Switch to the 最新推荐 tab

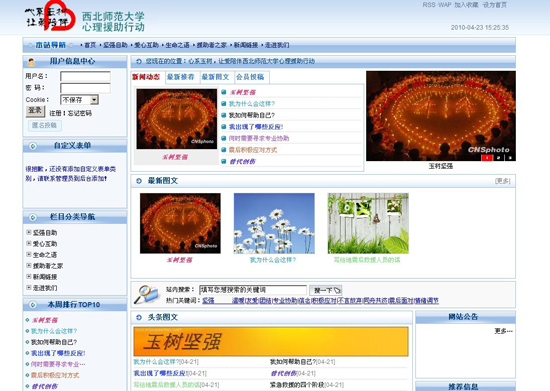tap(181, 77)
